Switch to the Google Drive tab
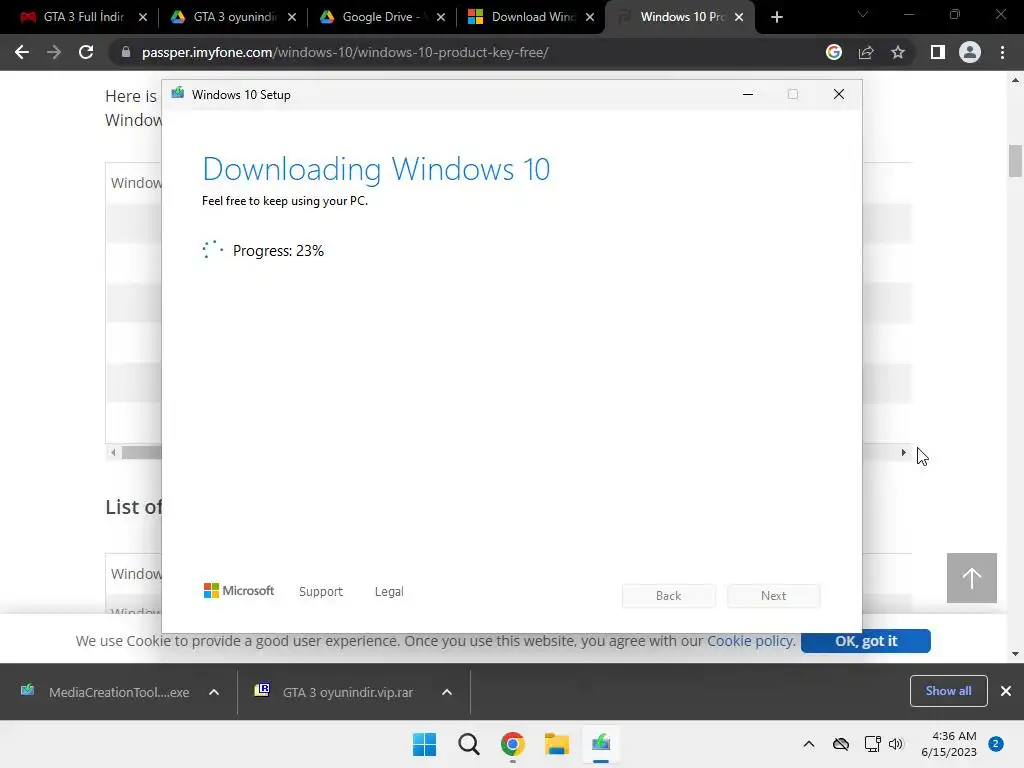Viewport: 1024px width, 768px height. 380,17
